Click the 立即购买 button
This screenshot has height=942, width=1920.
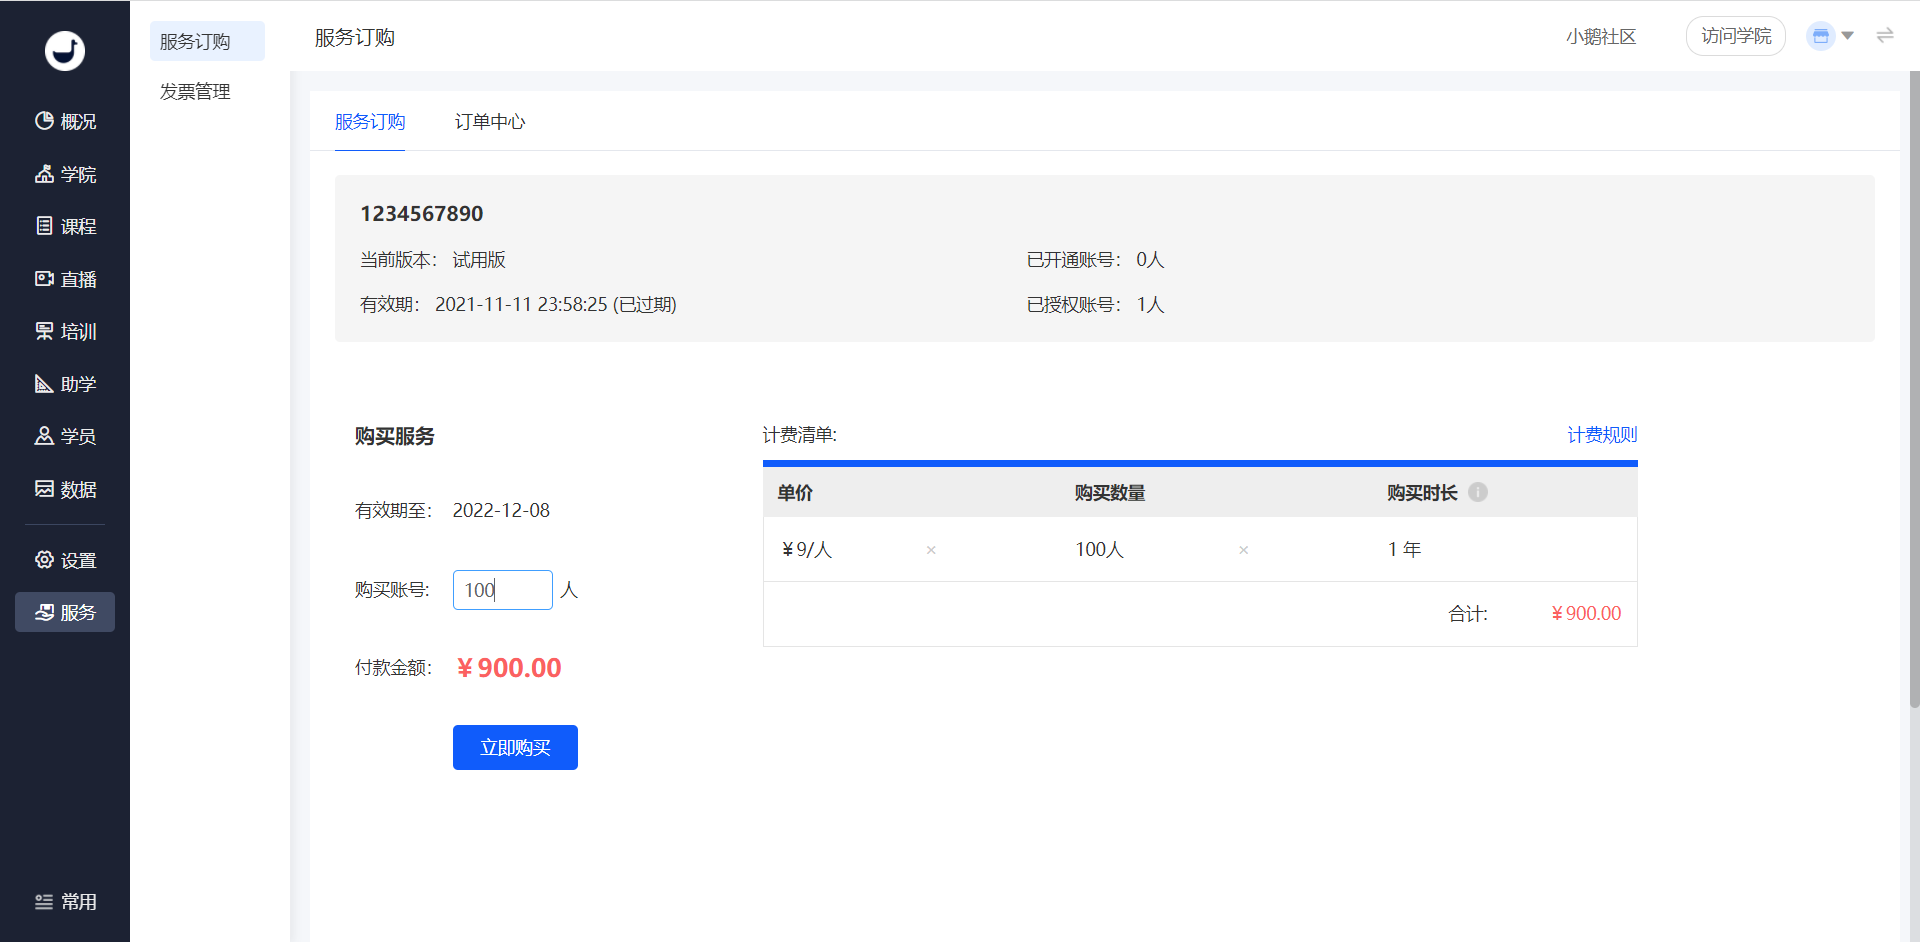click(515, 747)
